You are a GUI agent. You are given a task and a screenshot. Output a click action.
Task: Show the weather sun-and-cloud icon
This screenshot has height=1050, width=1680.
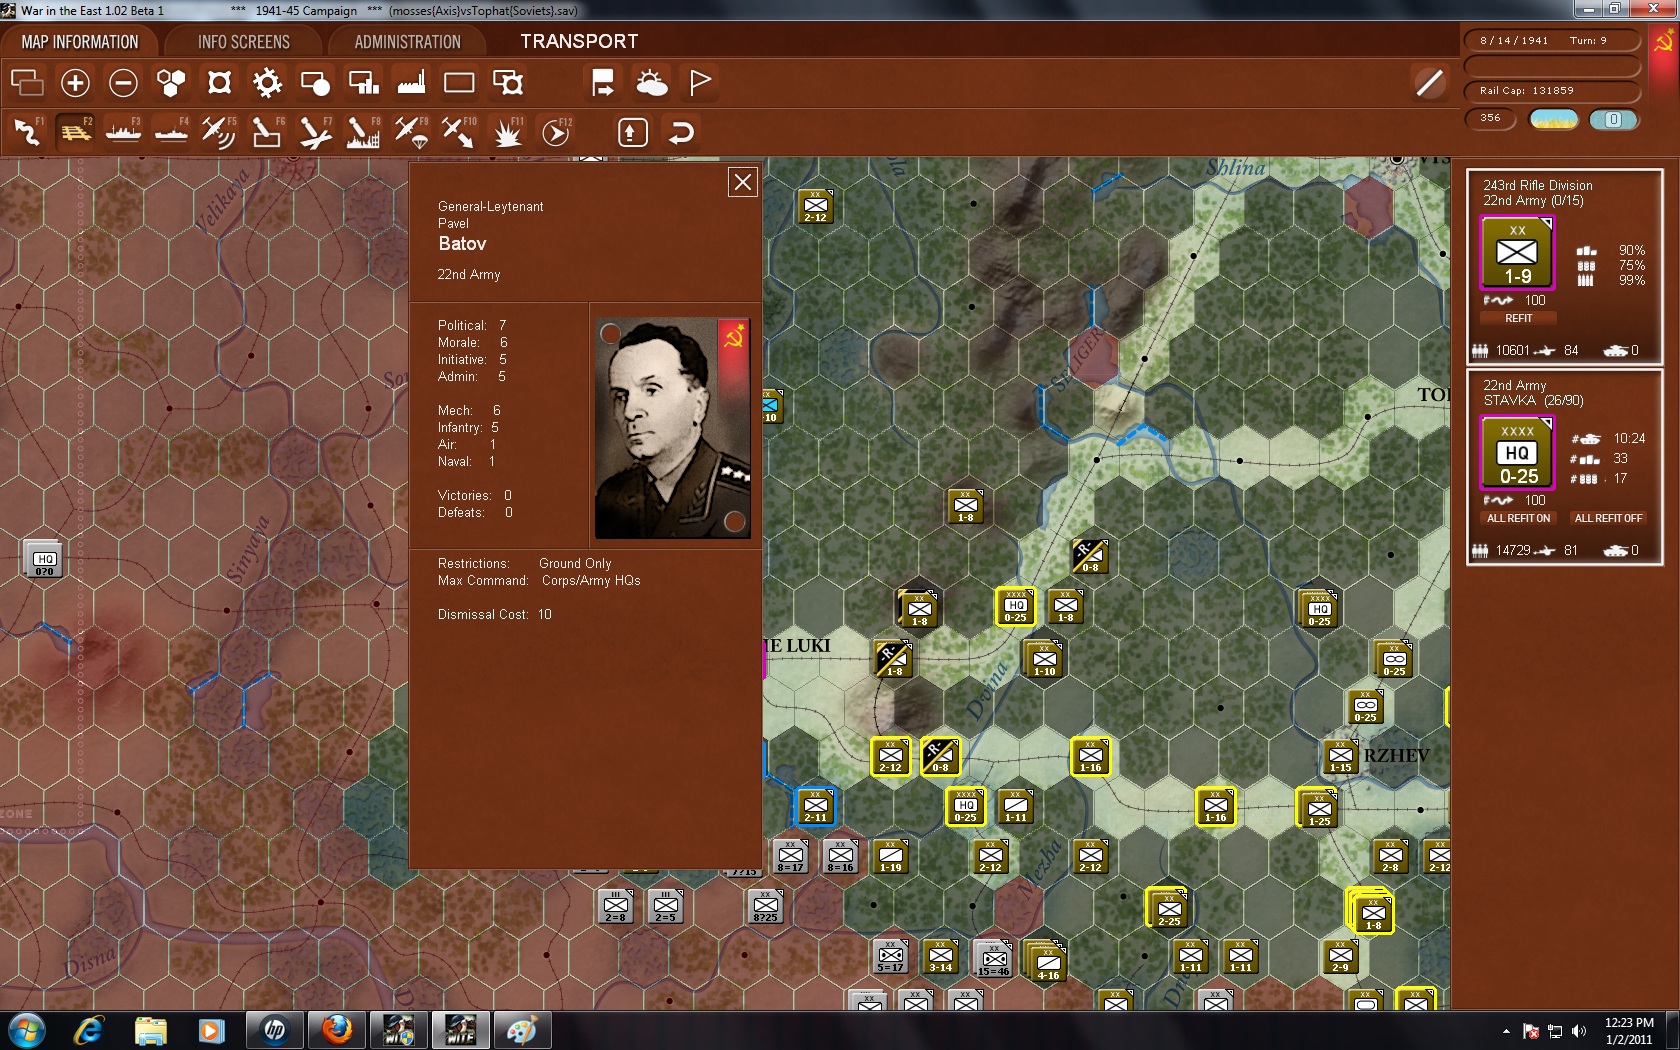pyautogui.click(x=652, y=83)
